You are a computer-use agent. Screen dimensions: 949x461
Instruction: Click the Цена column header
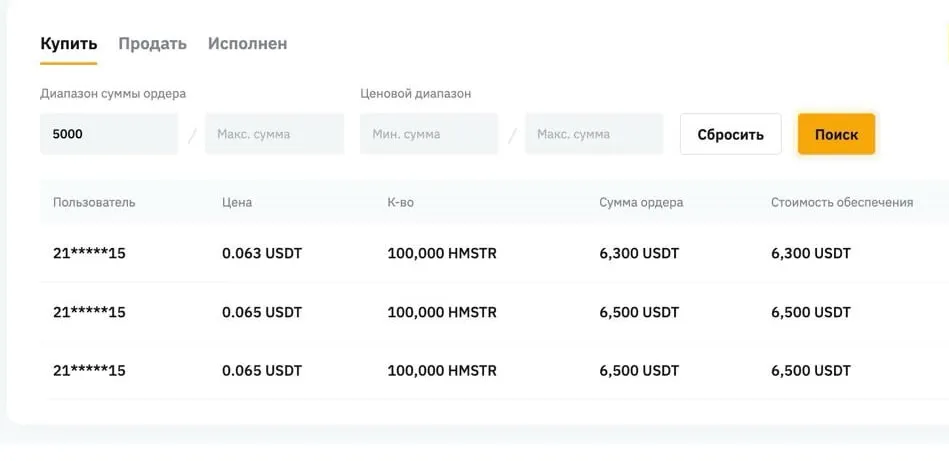coord(237,202)
